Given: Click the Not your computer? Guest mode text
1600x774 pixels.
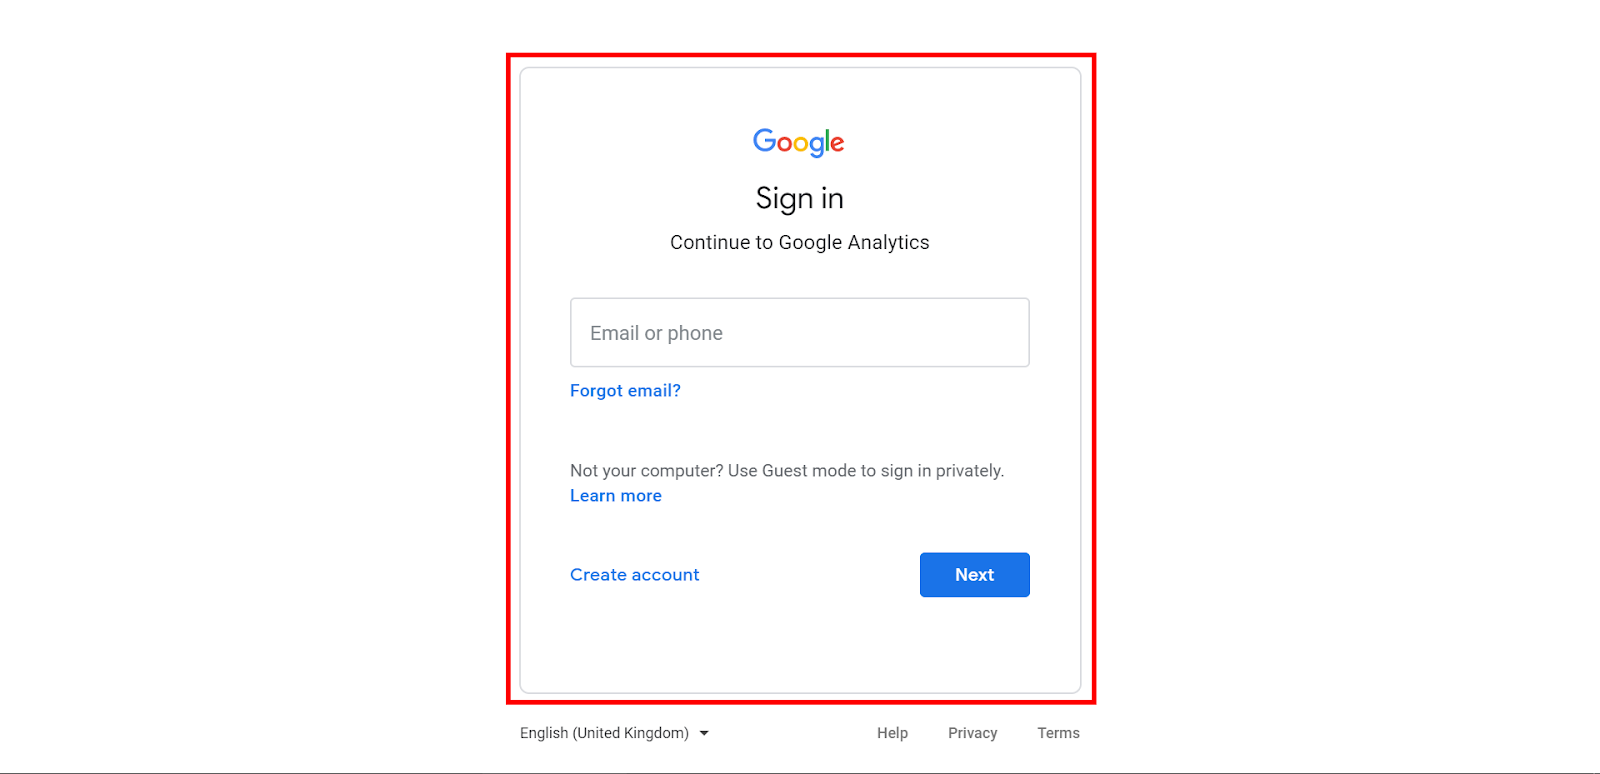Looking at the screenshot, I should pyautogui.click(x=786, y=471).
